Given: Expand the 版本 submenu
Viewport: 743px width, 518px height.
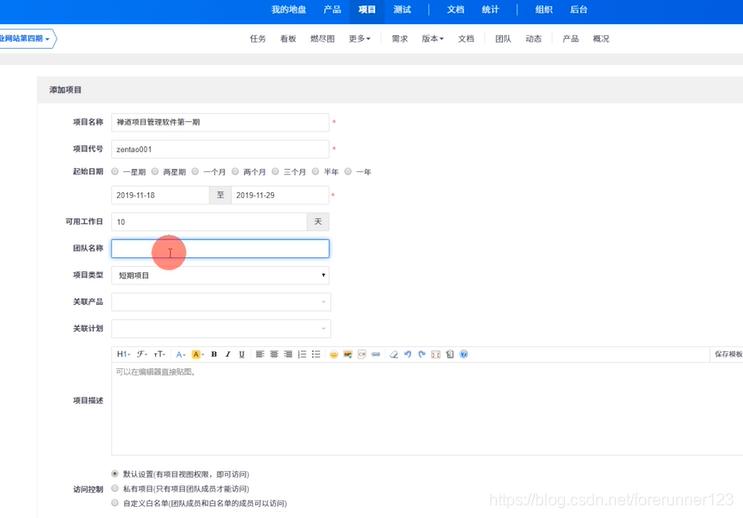Looking at the screenshot, I should pyautogui.click(x=433, y=39).
